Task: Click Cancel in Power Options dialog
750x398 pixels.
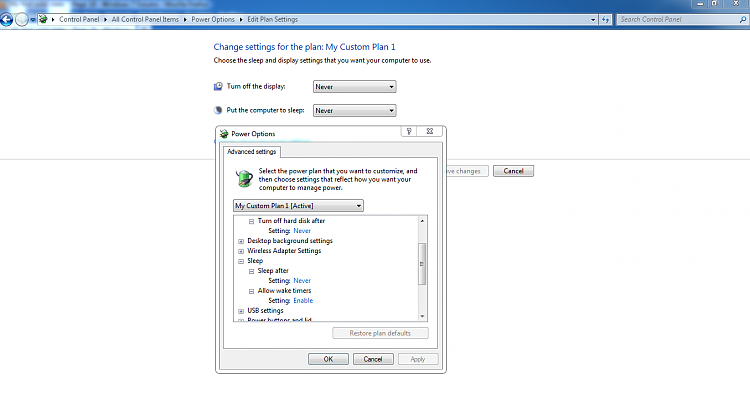Action: pos(373,359)
